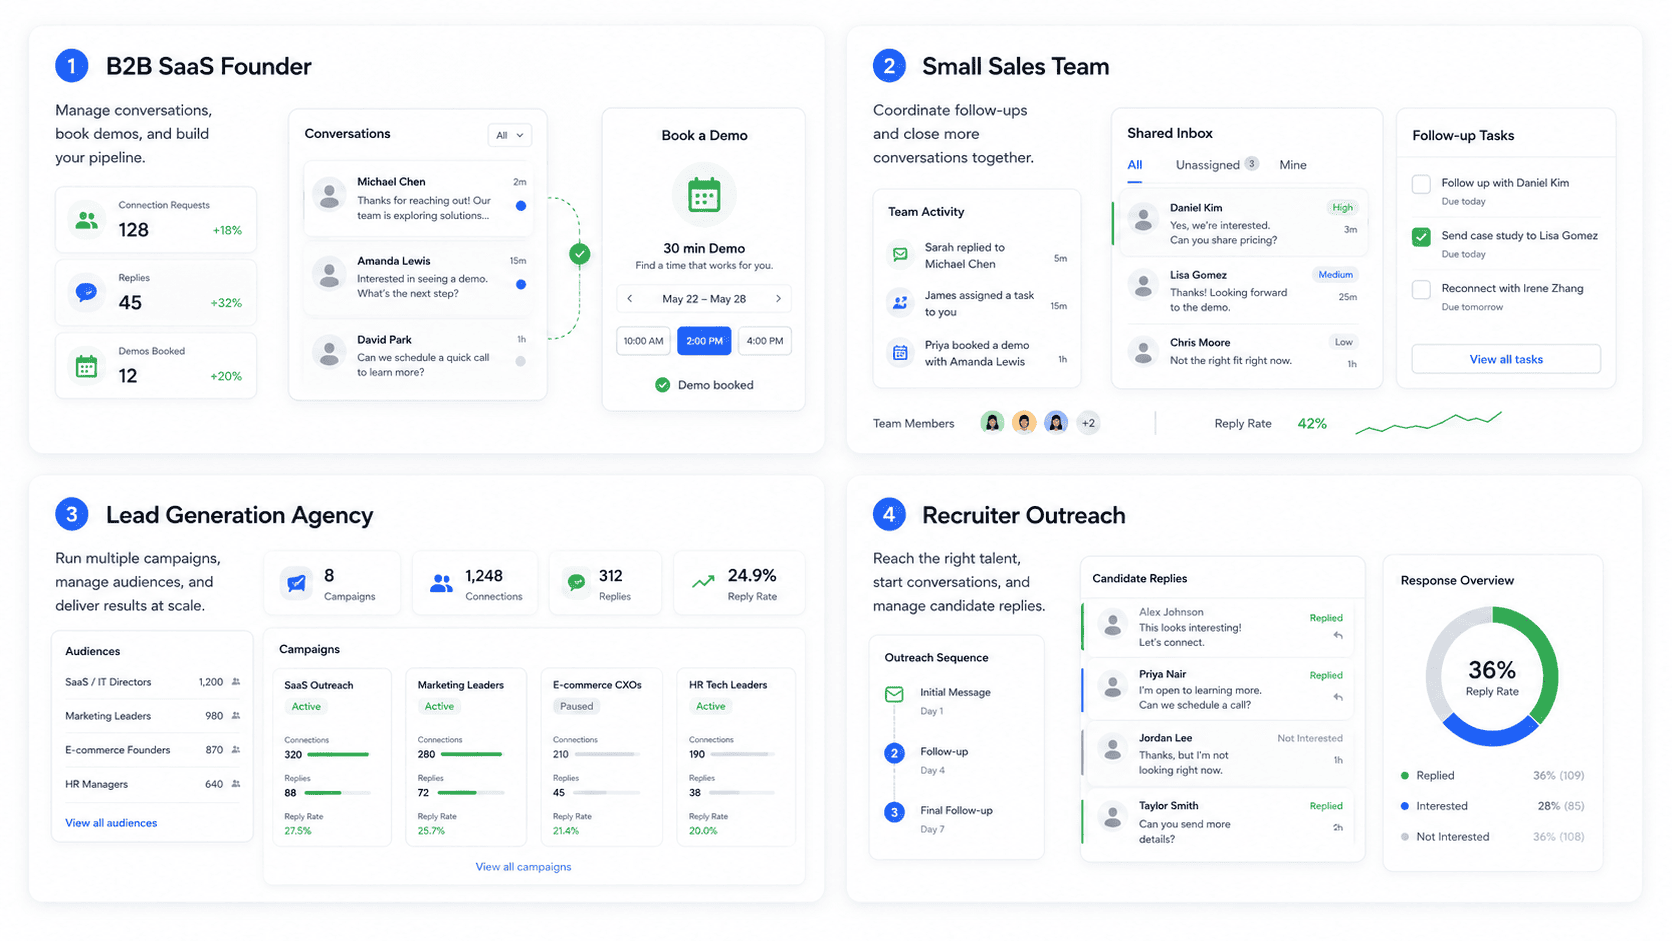Viewport: 1672px width, 941px height.
Task: Click the people icon in SaaS / IT Directors row
Action: 236,682
